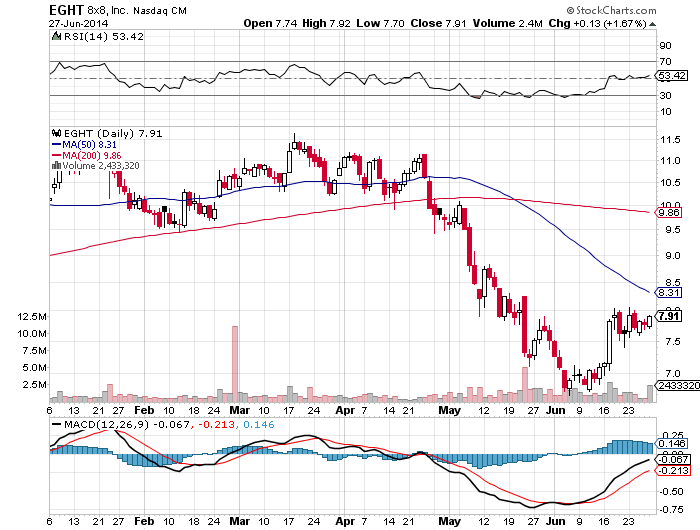The image size is (700, 530).
Task: Click the 11.5 price axis label
Action: pyautogui.click(x=671, y=140)
